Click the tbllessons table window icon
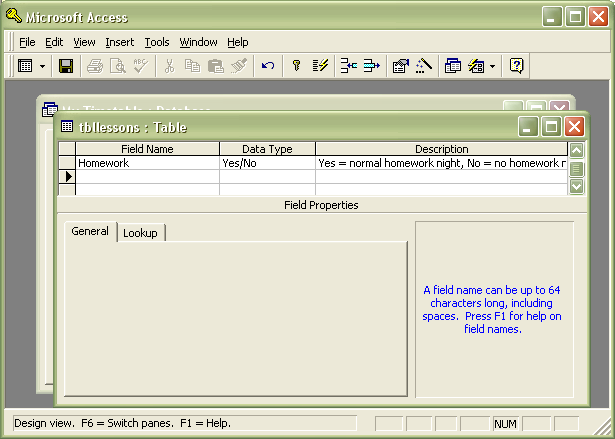The image size is (615, 439). tap(67, 126)
